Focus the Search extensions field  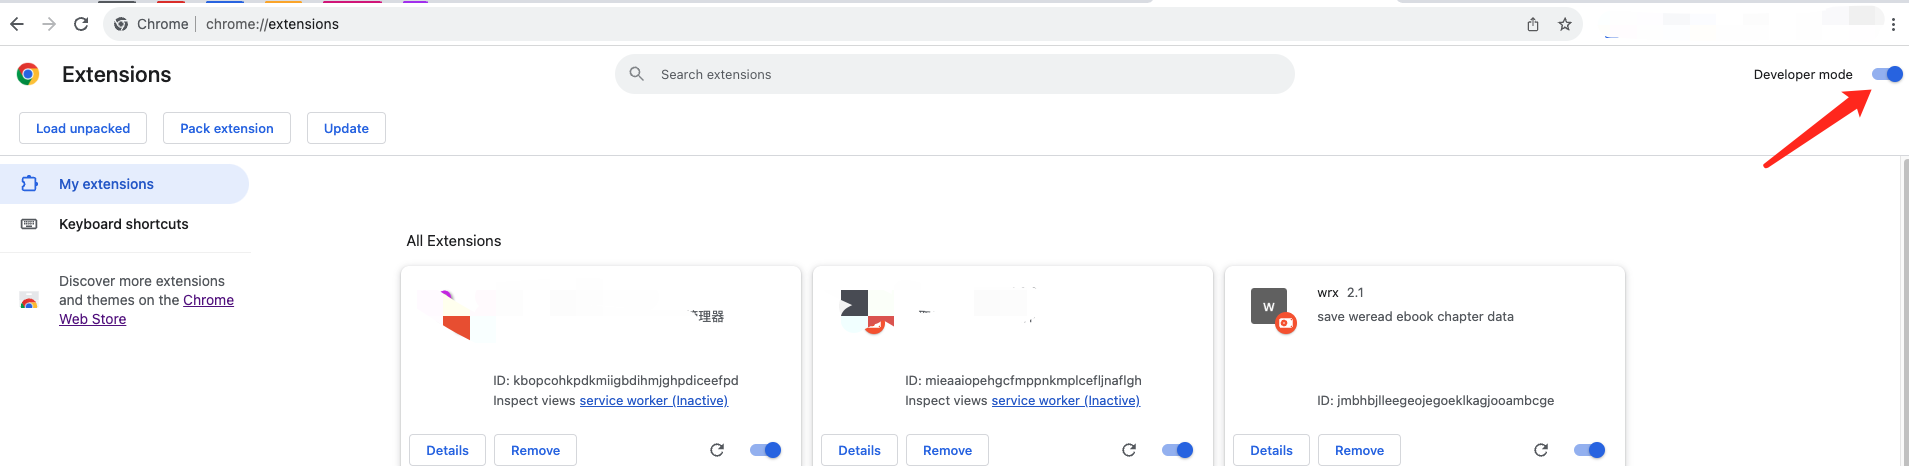click(955, 74)
